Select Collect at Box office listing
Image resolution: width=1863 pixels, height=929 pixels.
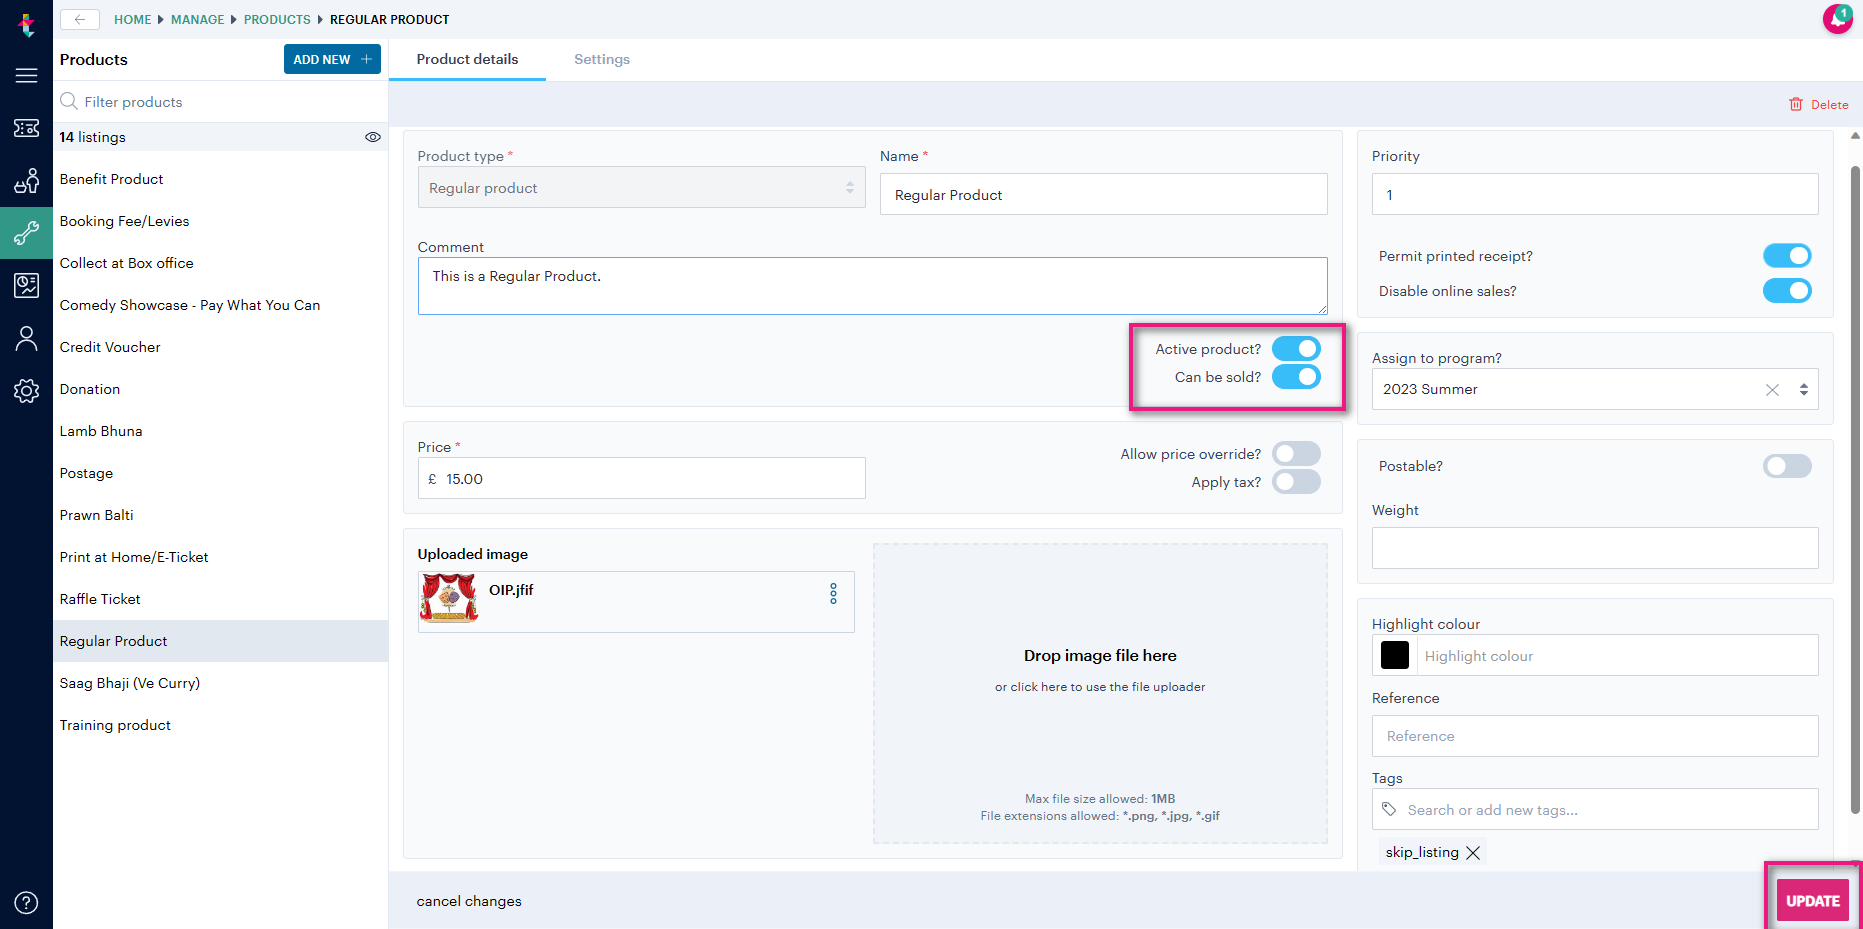tap(220, 263)
